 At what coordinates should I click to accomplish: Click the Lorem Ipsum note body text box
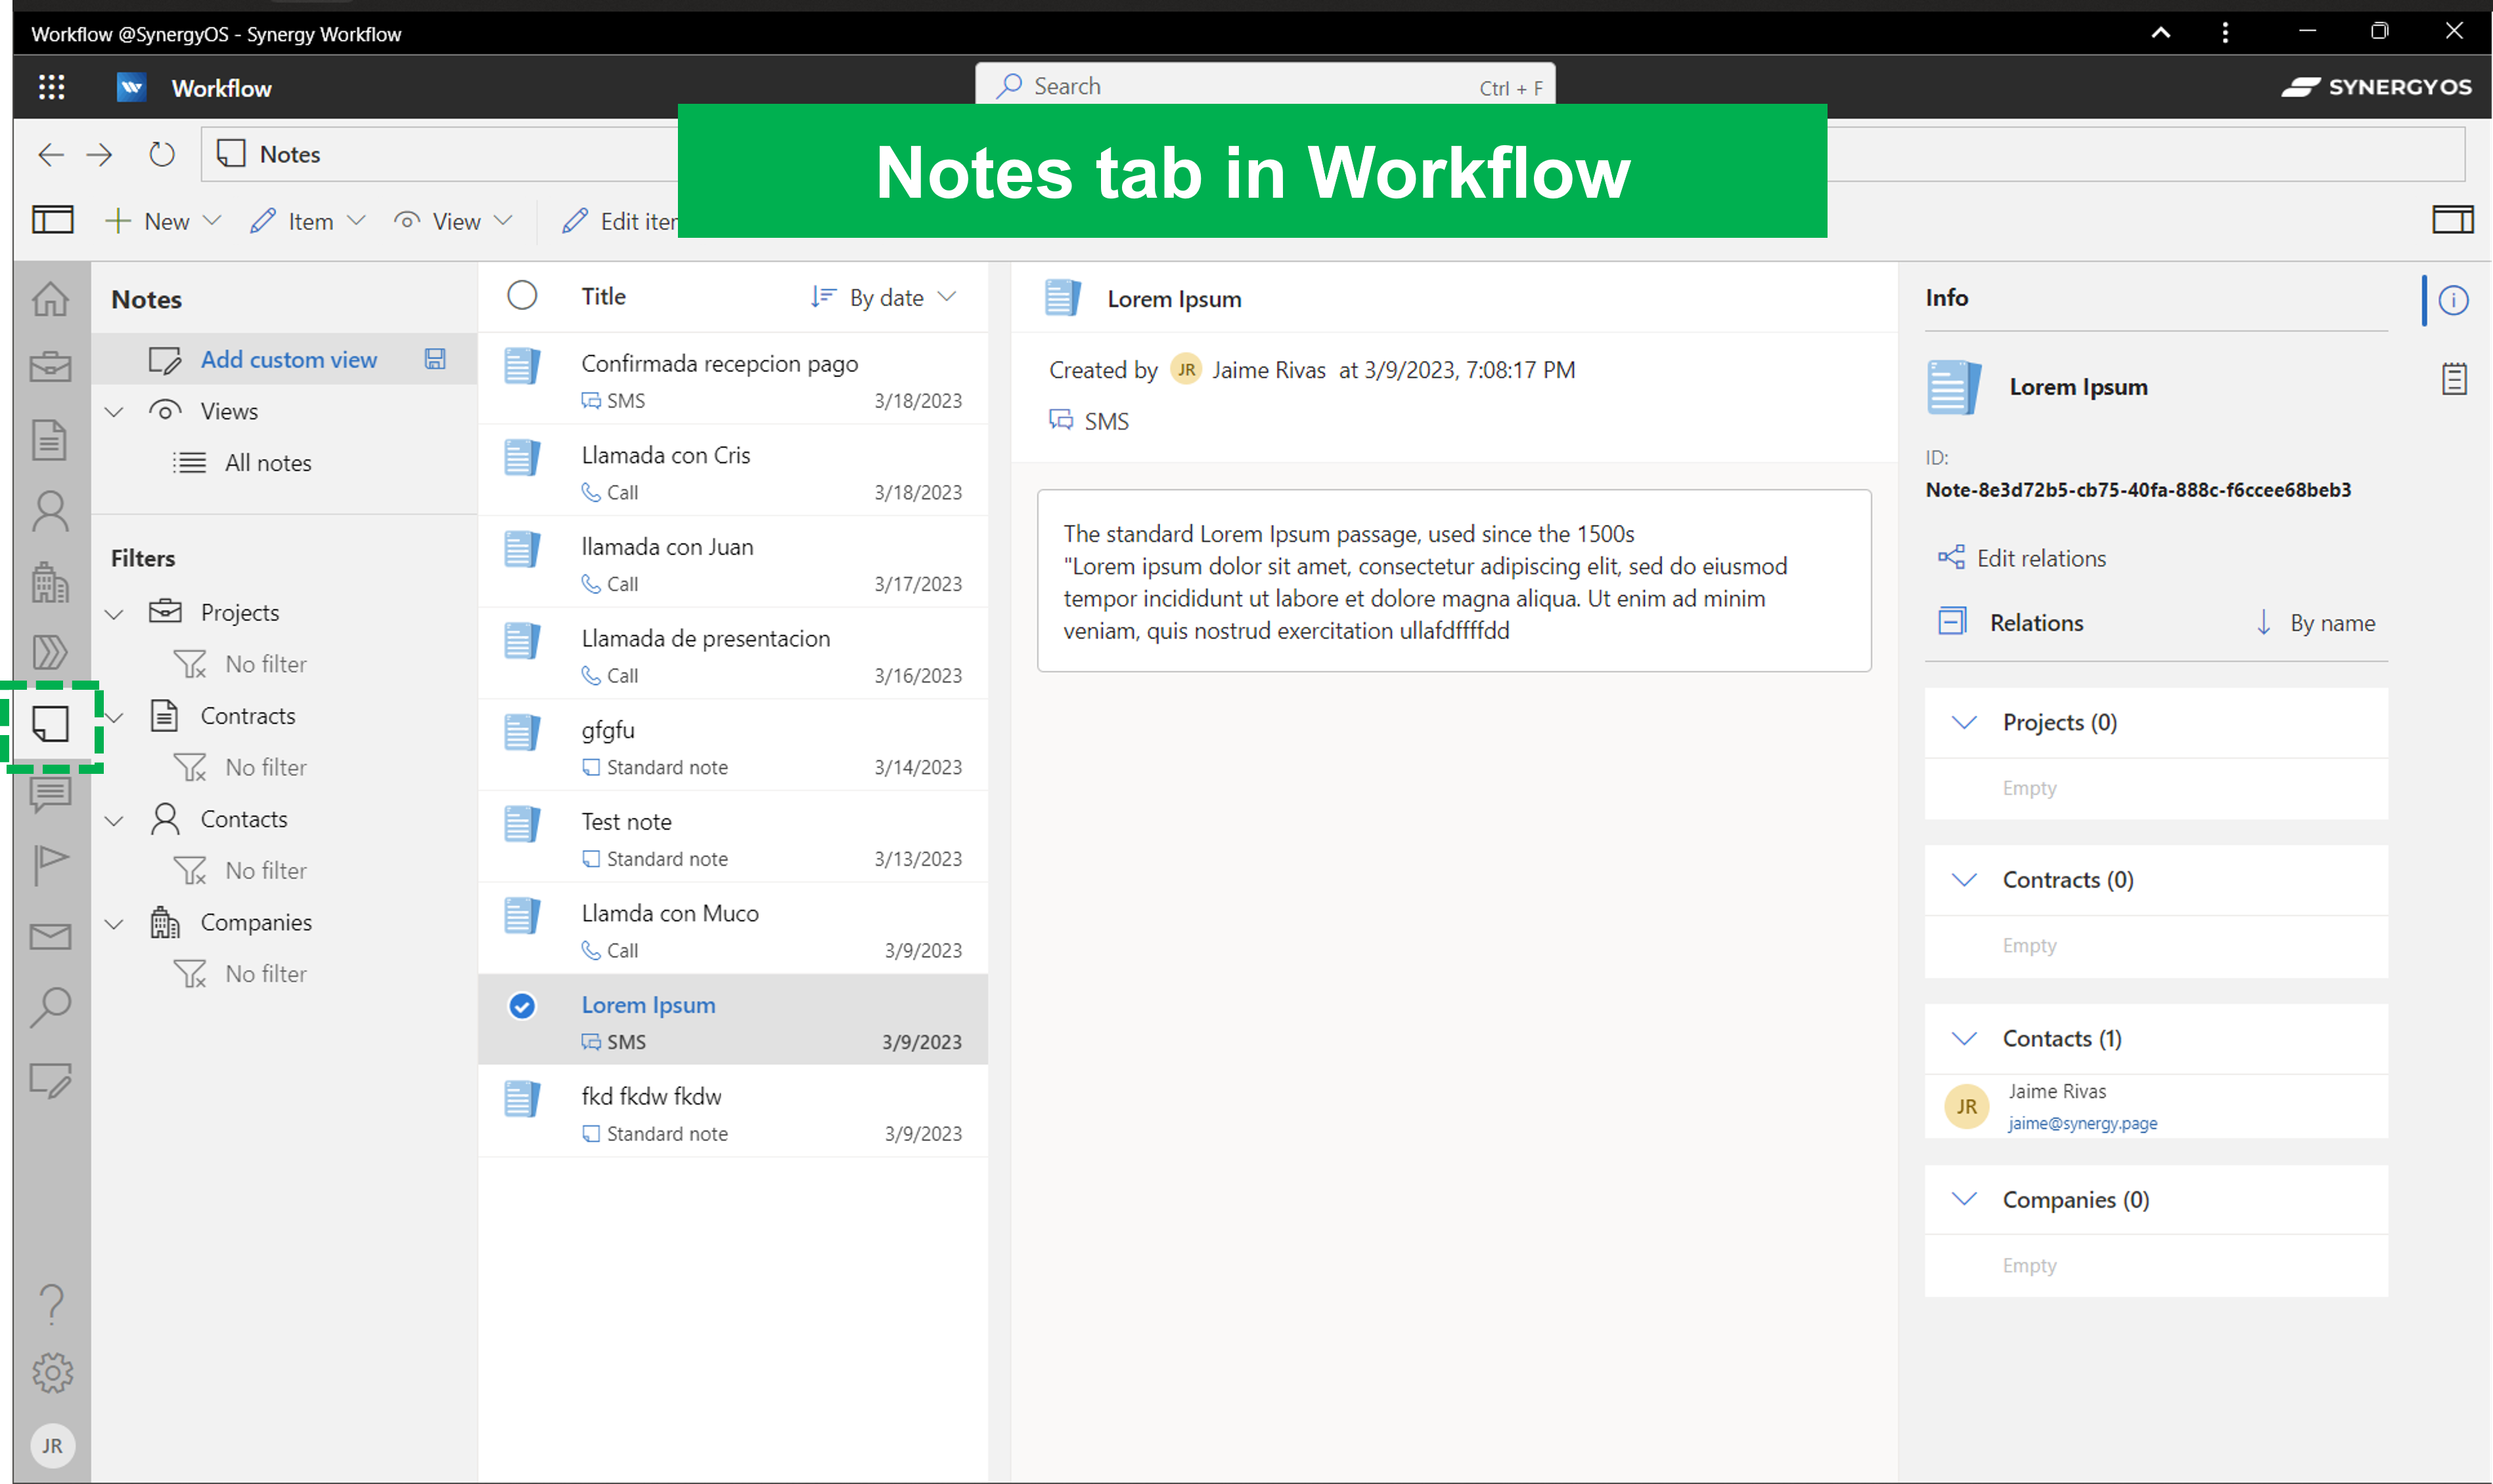[x=1454, y=581]
